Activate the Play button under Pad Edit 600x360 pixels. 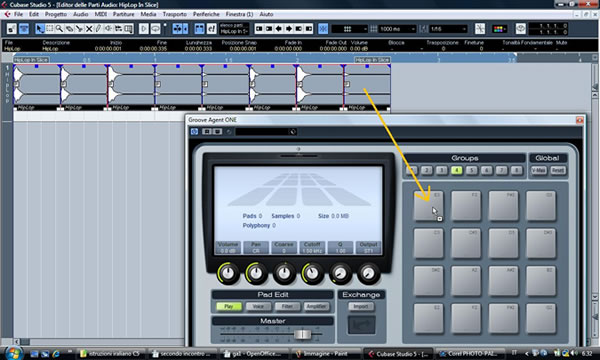click(x=229, y=306)
